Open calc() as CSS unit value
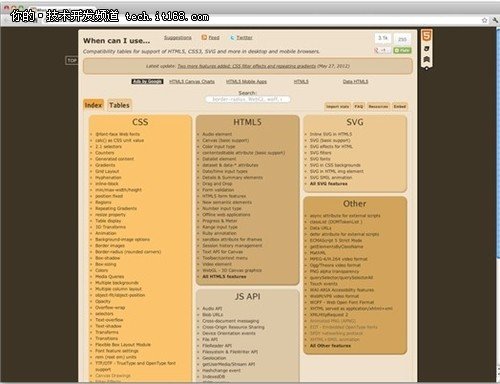 pos(119,140)
